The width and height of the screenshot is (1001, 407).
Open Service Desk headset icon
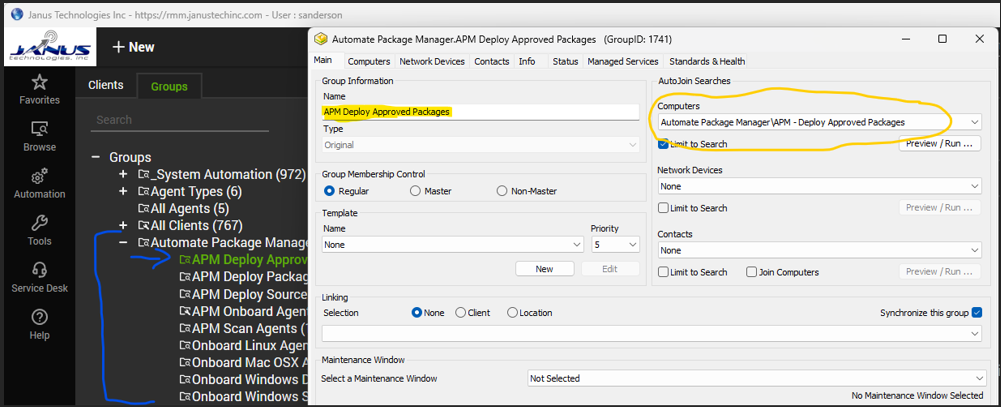39,270
